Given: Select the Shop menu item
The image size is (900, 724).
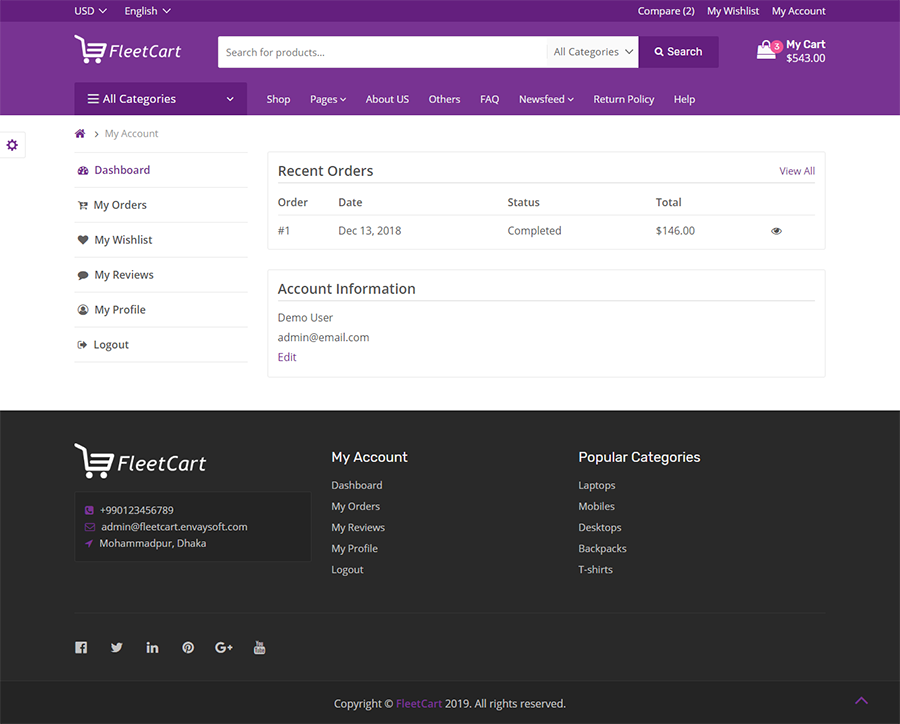Looking at the screenshot, I should (278, 99).
